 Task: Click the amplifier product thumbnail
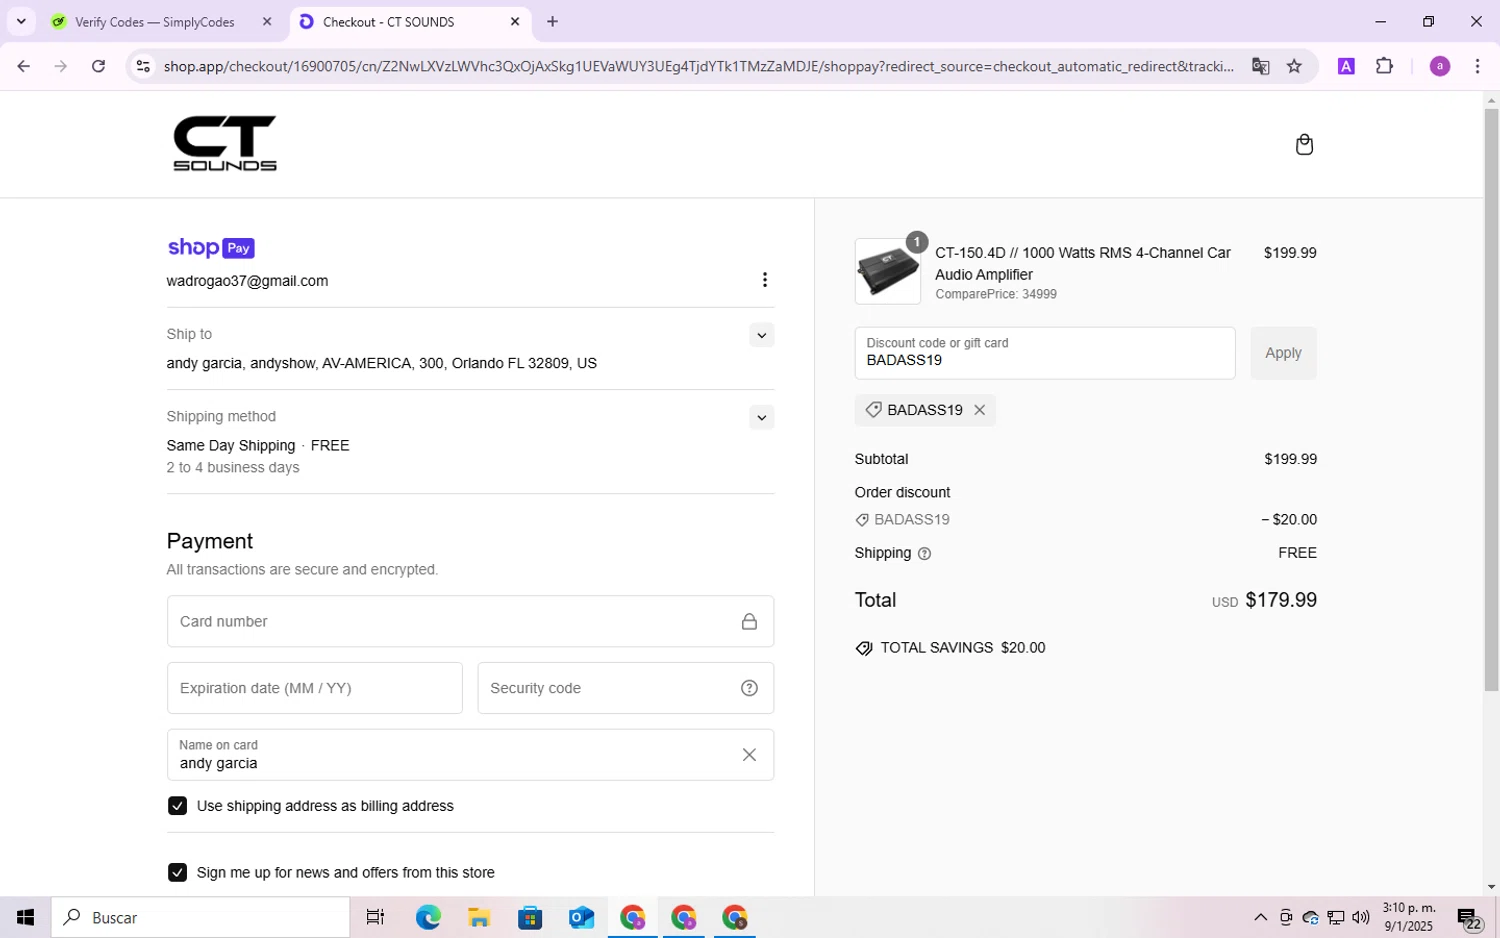[x=888, y=271]
